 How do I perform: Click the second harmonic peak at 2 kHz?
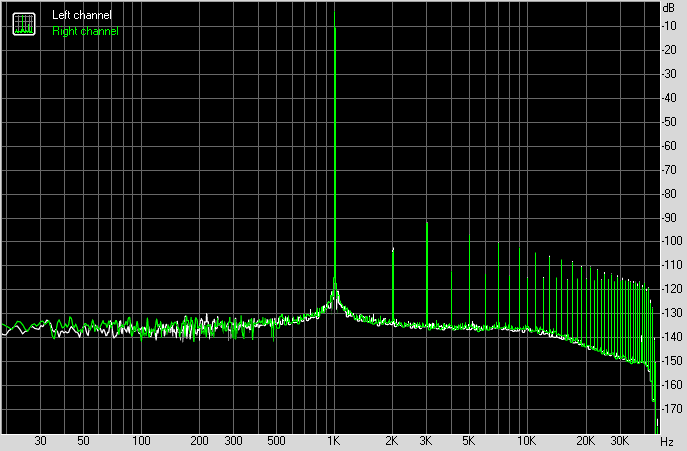coord(393,249)
